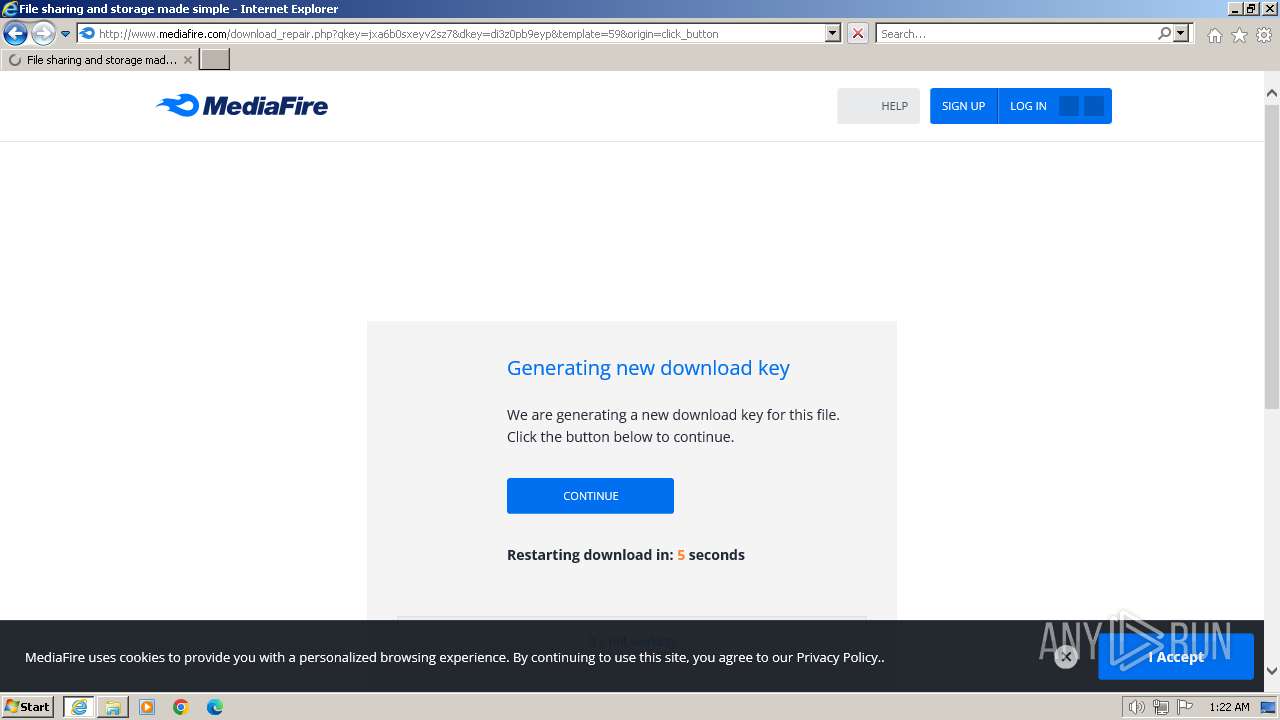
Task: Open File Explorer from the taskbar
Action: pyautogui.click(x=113, y=707)
